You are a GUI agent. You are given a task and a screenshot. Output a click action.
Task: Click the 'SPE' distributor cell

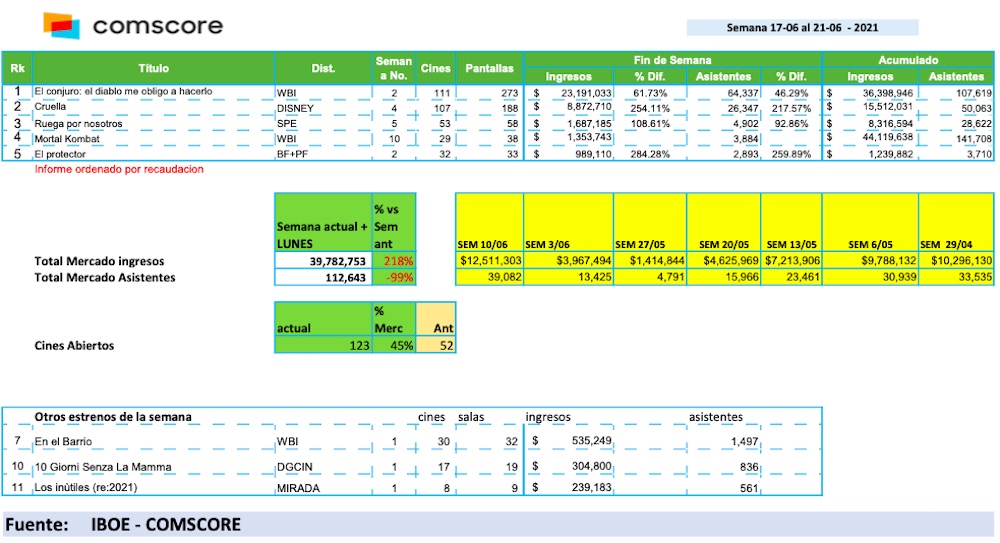[x=286, y=124]
